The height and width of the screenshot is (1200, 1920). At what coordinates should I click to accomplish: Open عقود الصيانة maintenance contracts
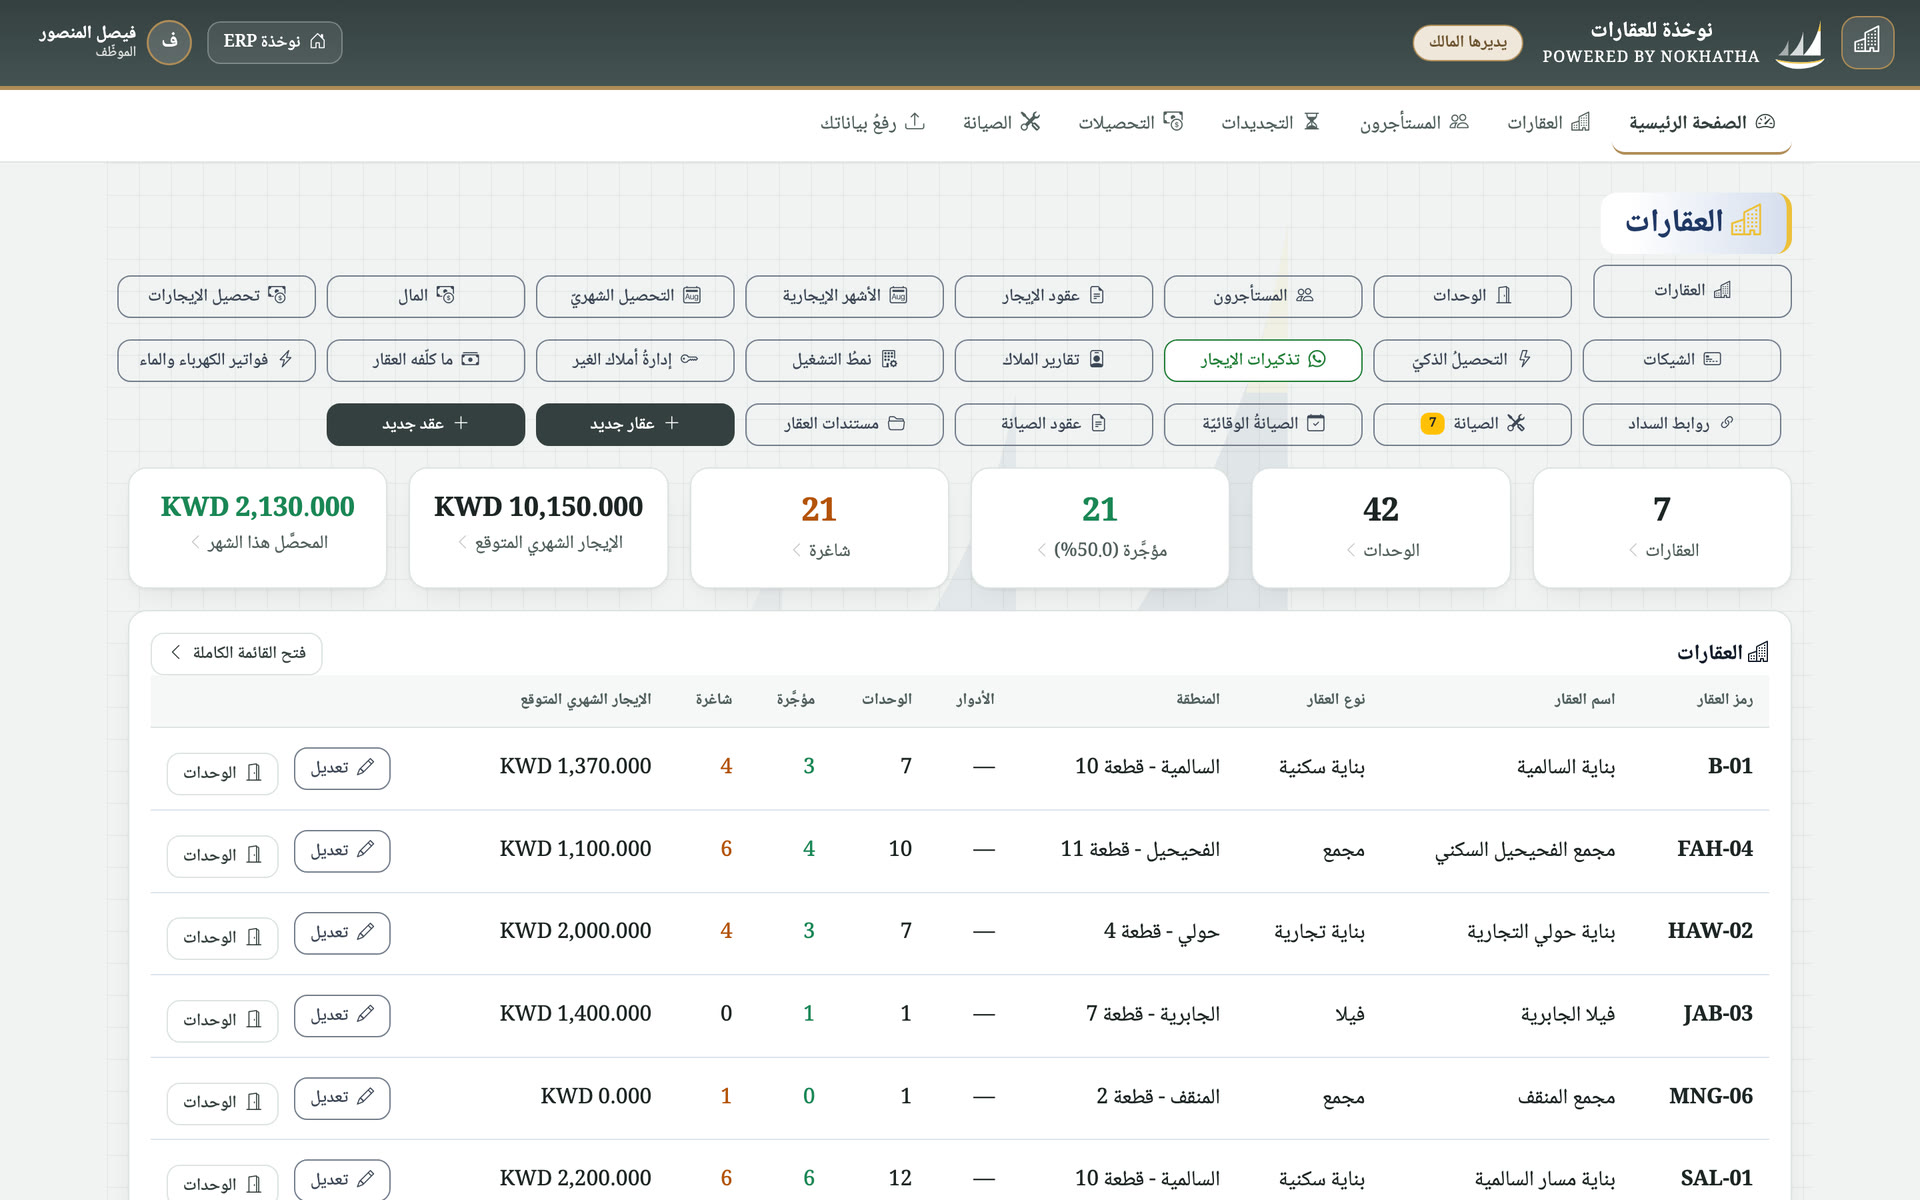tap(1053, 424)
